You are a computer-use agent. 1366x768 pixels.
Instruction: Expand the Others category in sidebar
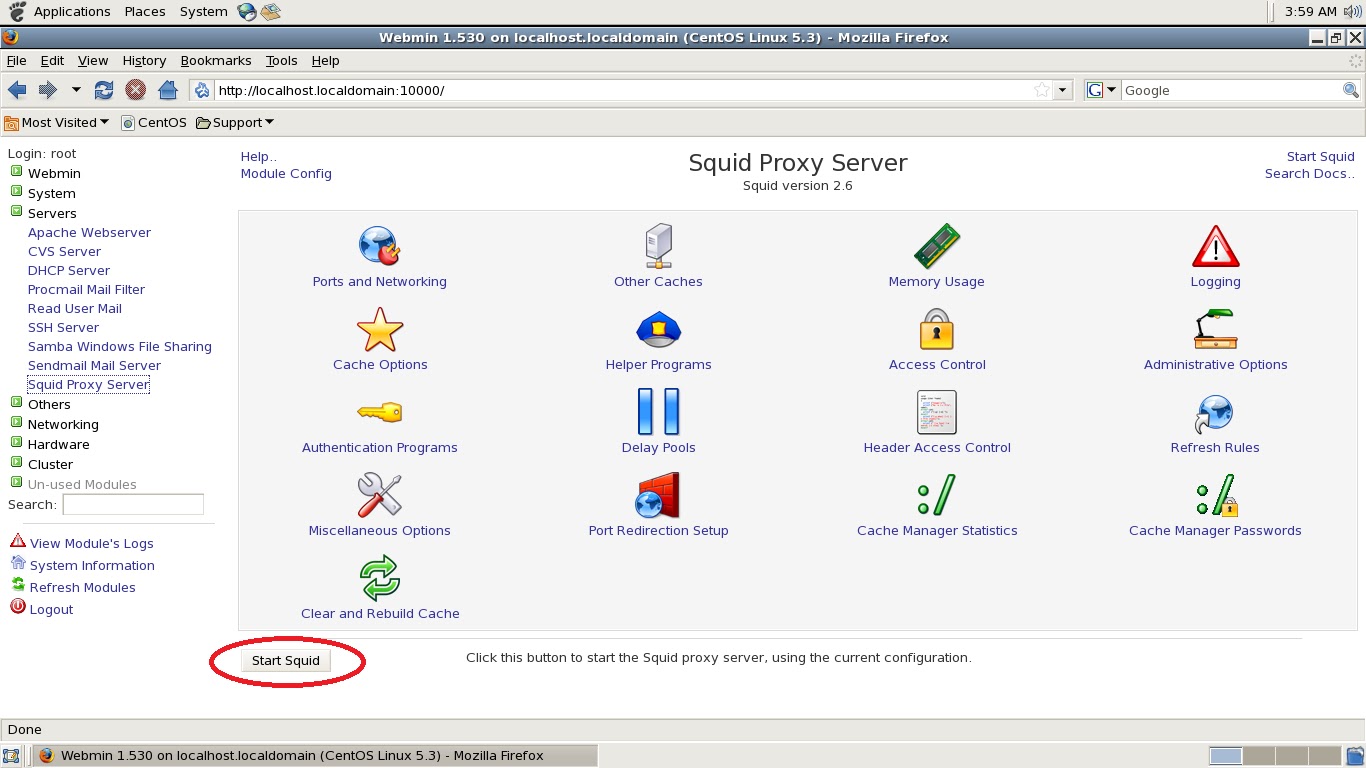coord(16,403)
